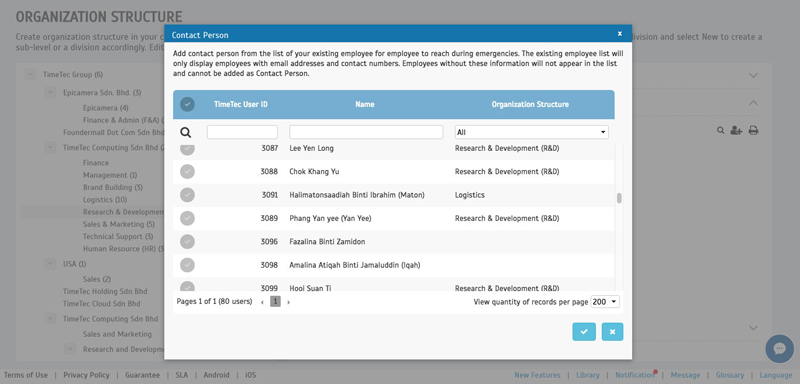Close the Contact Person dialog header
Screen dimensions: 800x384
(x=620, y=34)
